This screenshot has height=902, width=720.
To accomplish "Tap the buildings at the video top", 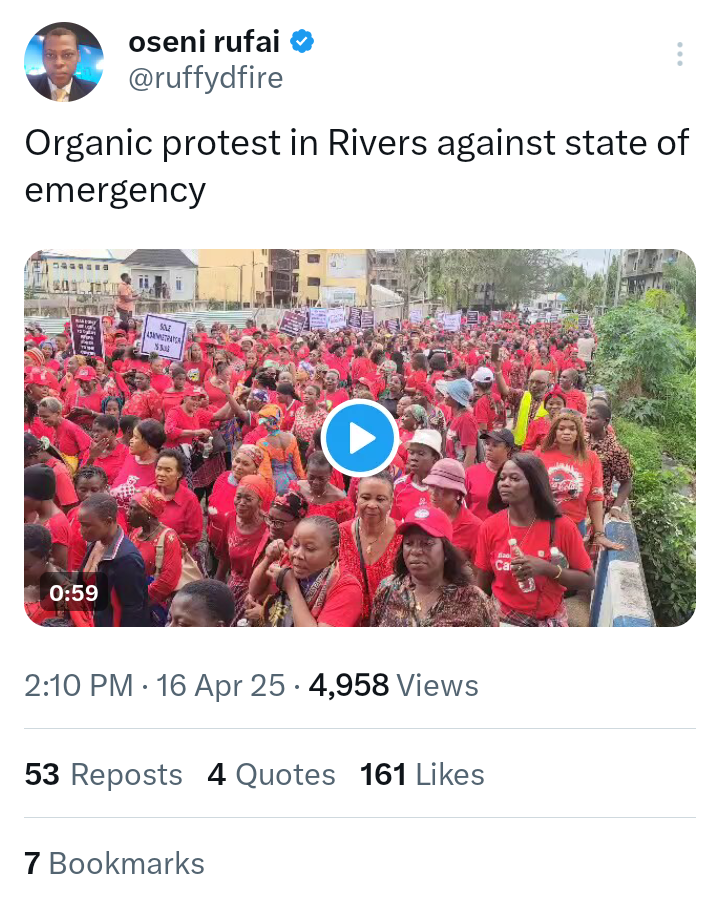I will (x=230, y=276).
